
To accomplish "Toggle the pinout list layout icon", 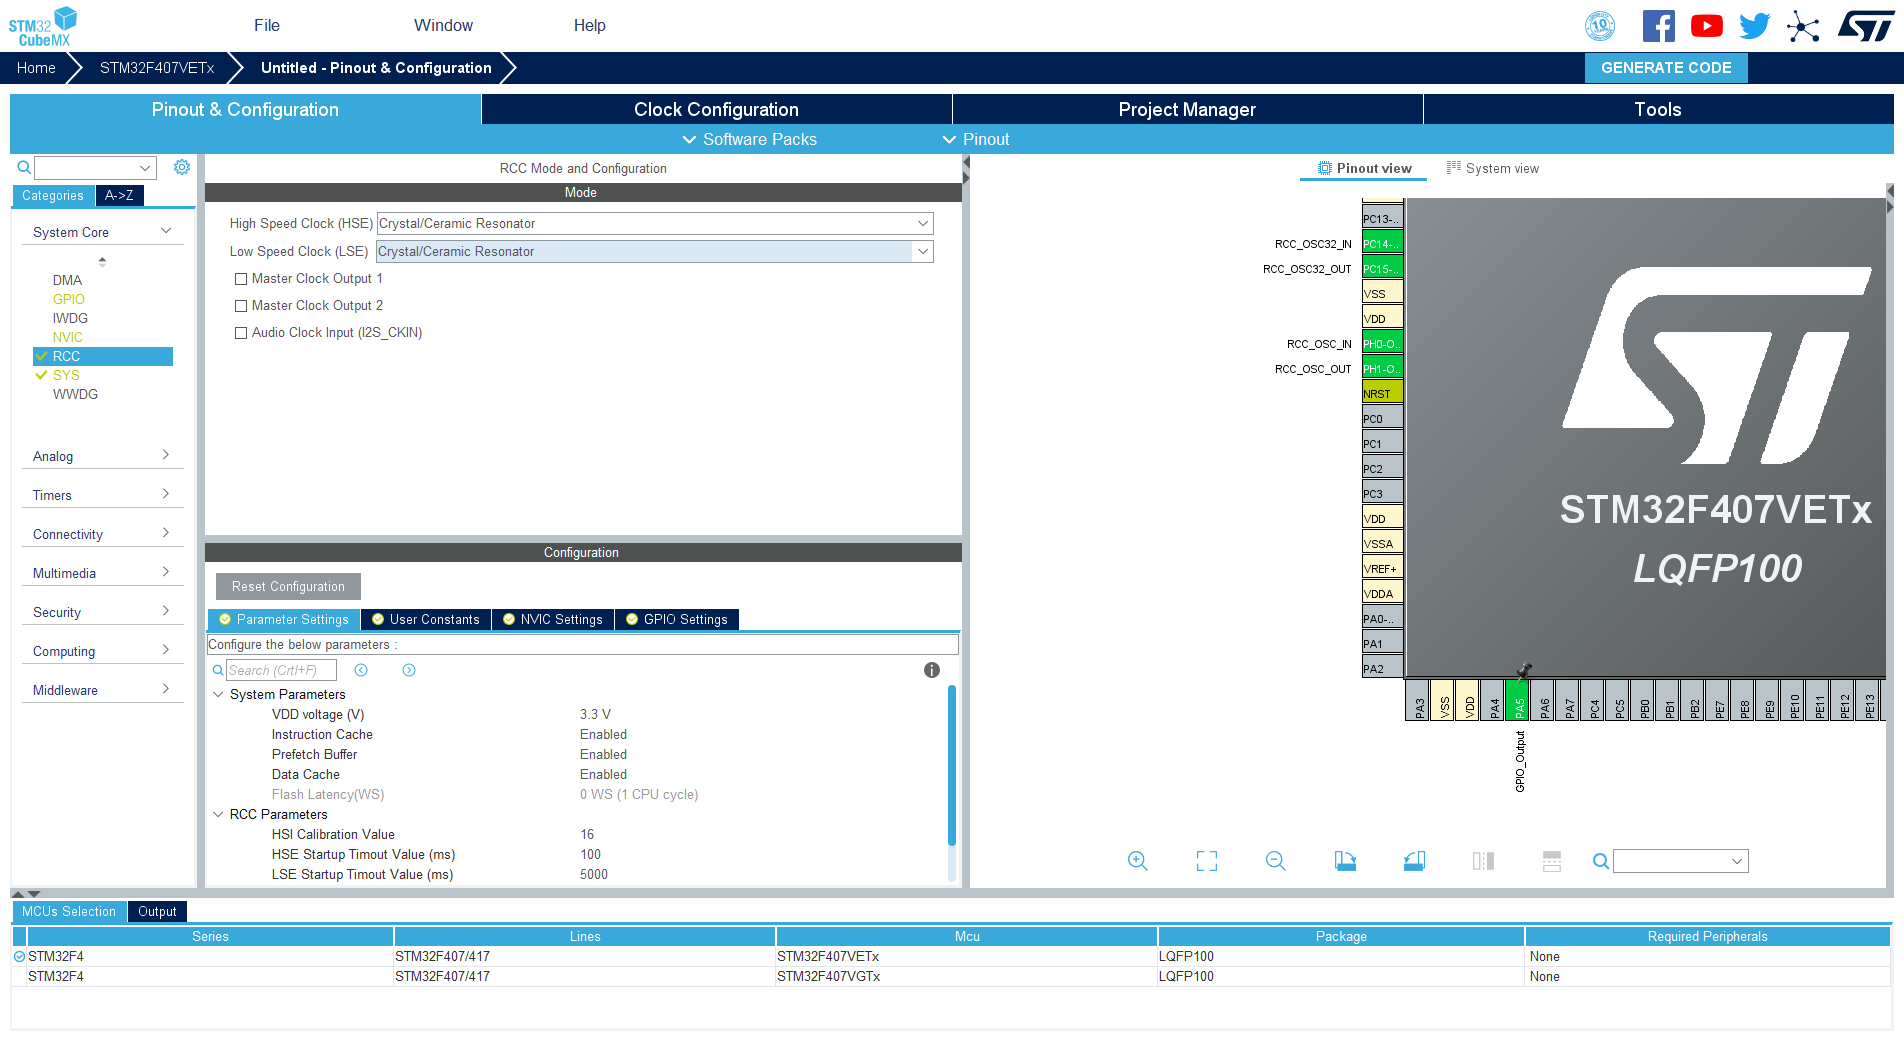I will pos(1552,861).
